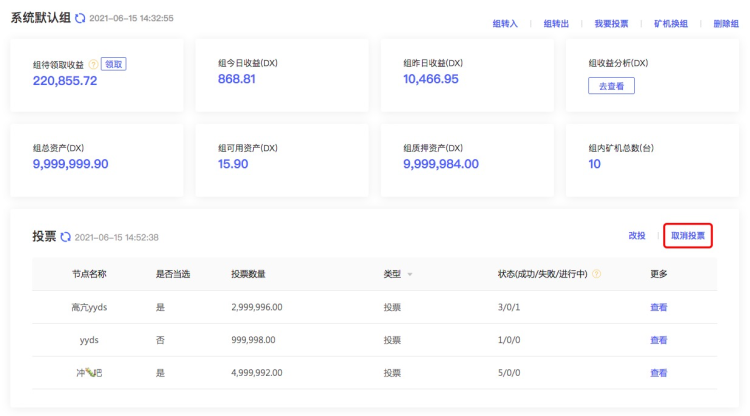The width and height of the screenshot is (750, 416).
Task: Click the 取消投票 button
Action: [x=687, y=236]
